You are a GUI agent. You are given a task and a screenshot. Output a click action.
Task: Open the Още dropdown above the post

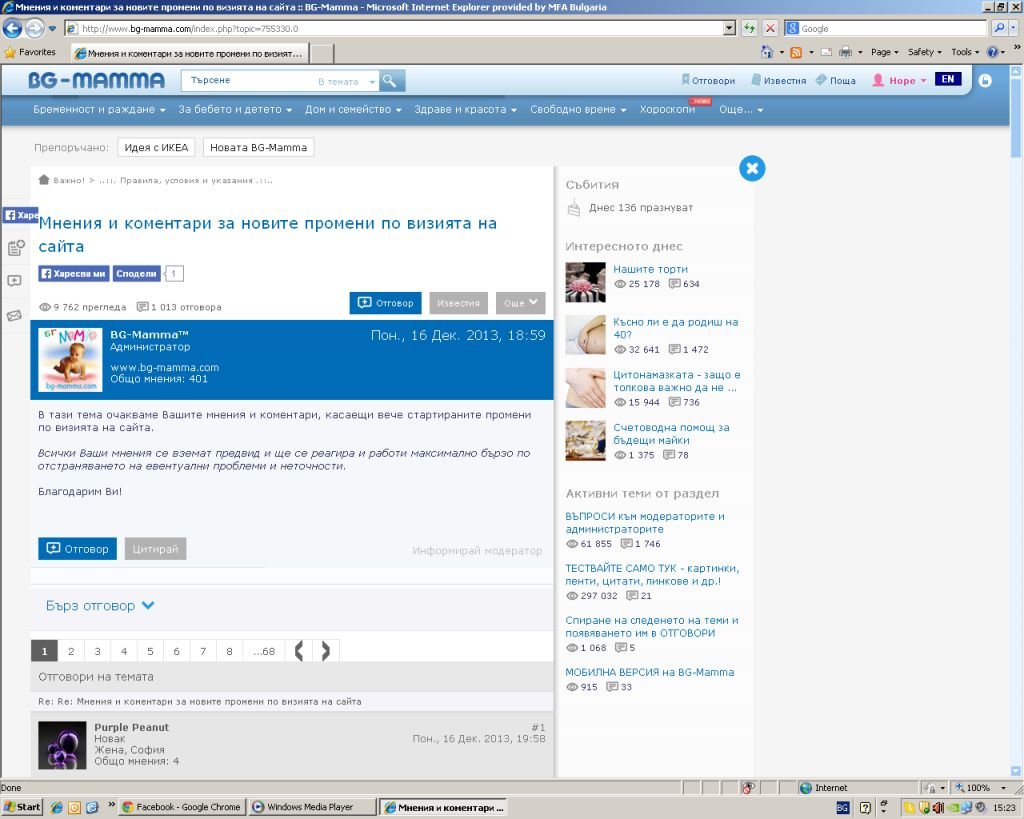coord(520,303)
